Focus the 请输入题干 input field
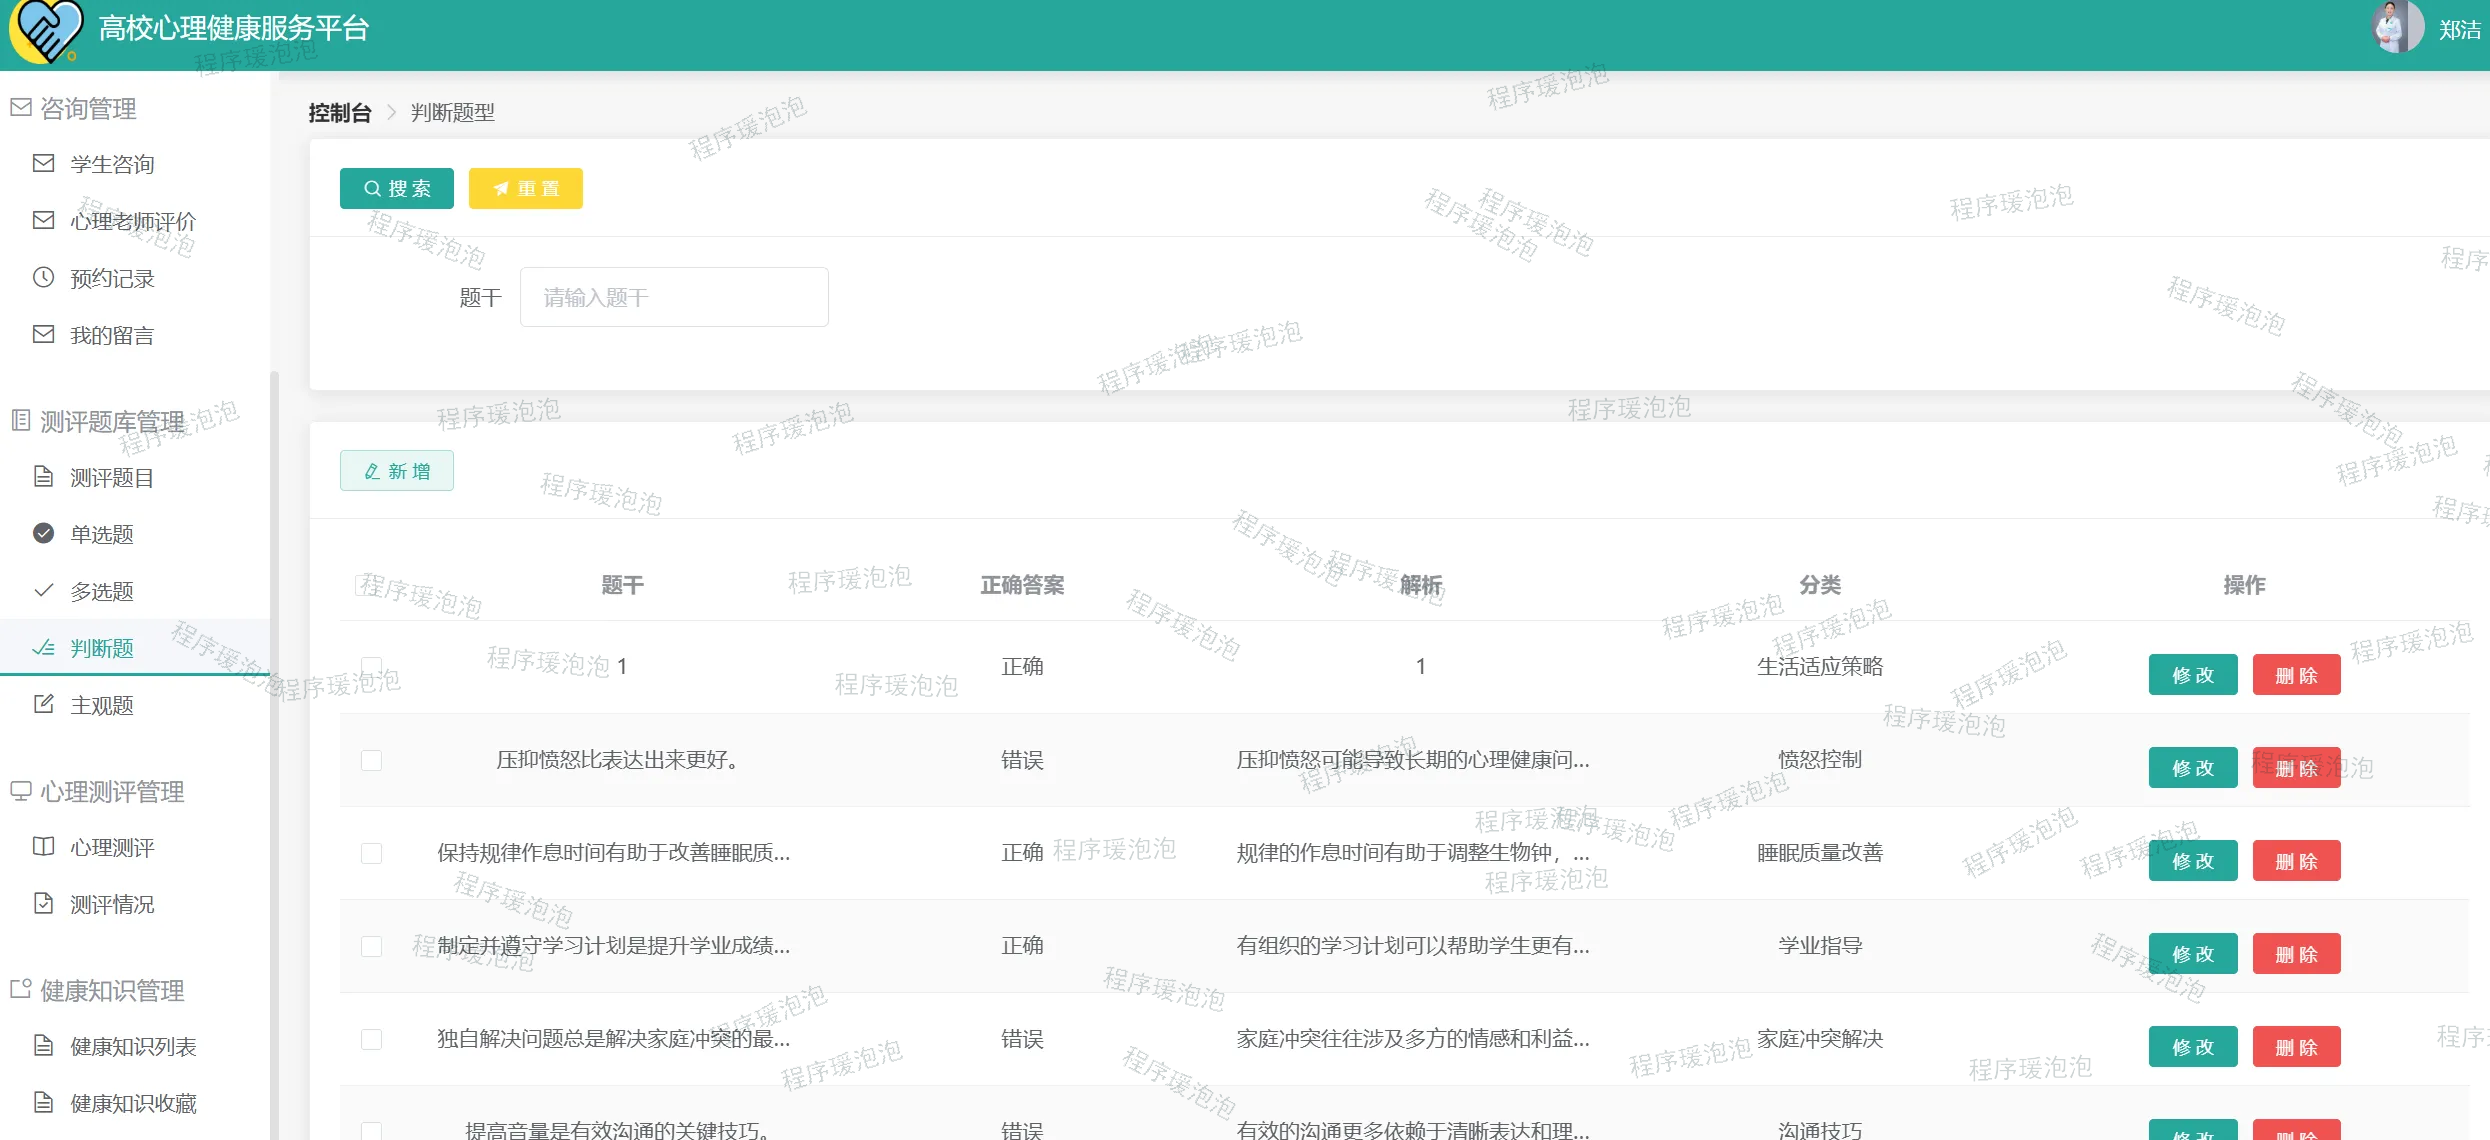The image size is (2490, 1140). pyautogui.click(x=673, y=297)
